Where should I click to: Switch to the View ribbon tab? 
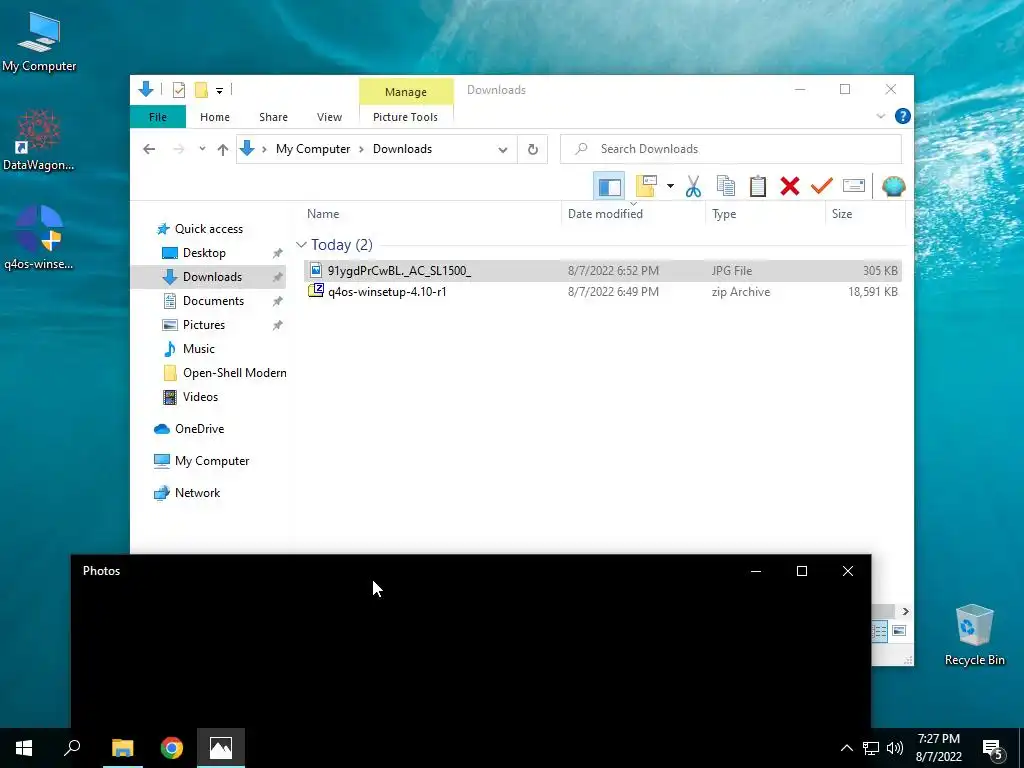[x=329, y=117]
